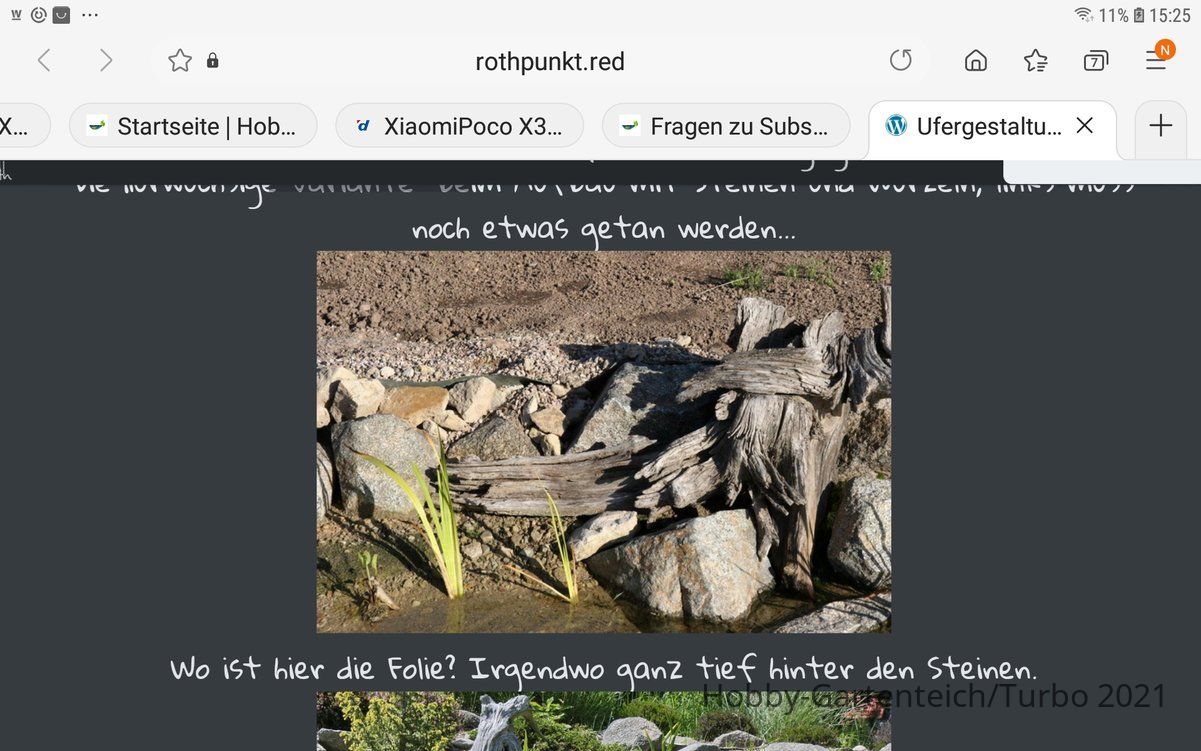This screenshot has height=751, width=1201.
Task: Tap the 15:25 clock in status bar
Action: (x=1170, y=15)
